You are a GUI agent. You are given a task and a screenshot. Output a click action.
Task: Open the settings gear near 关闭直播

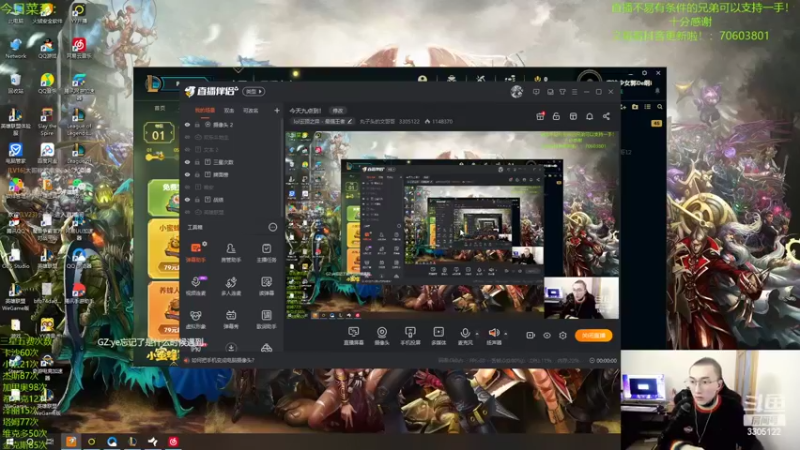pos(563,335)
